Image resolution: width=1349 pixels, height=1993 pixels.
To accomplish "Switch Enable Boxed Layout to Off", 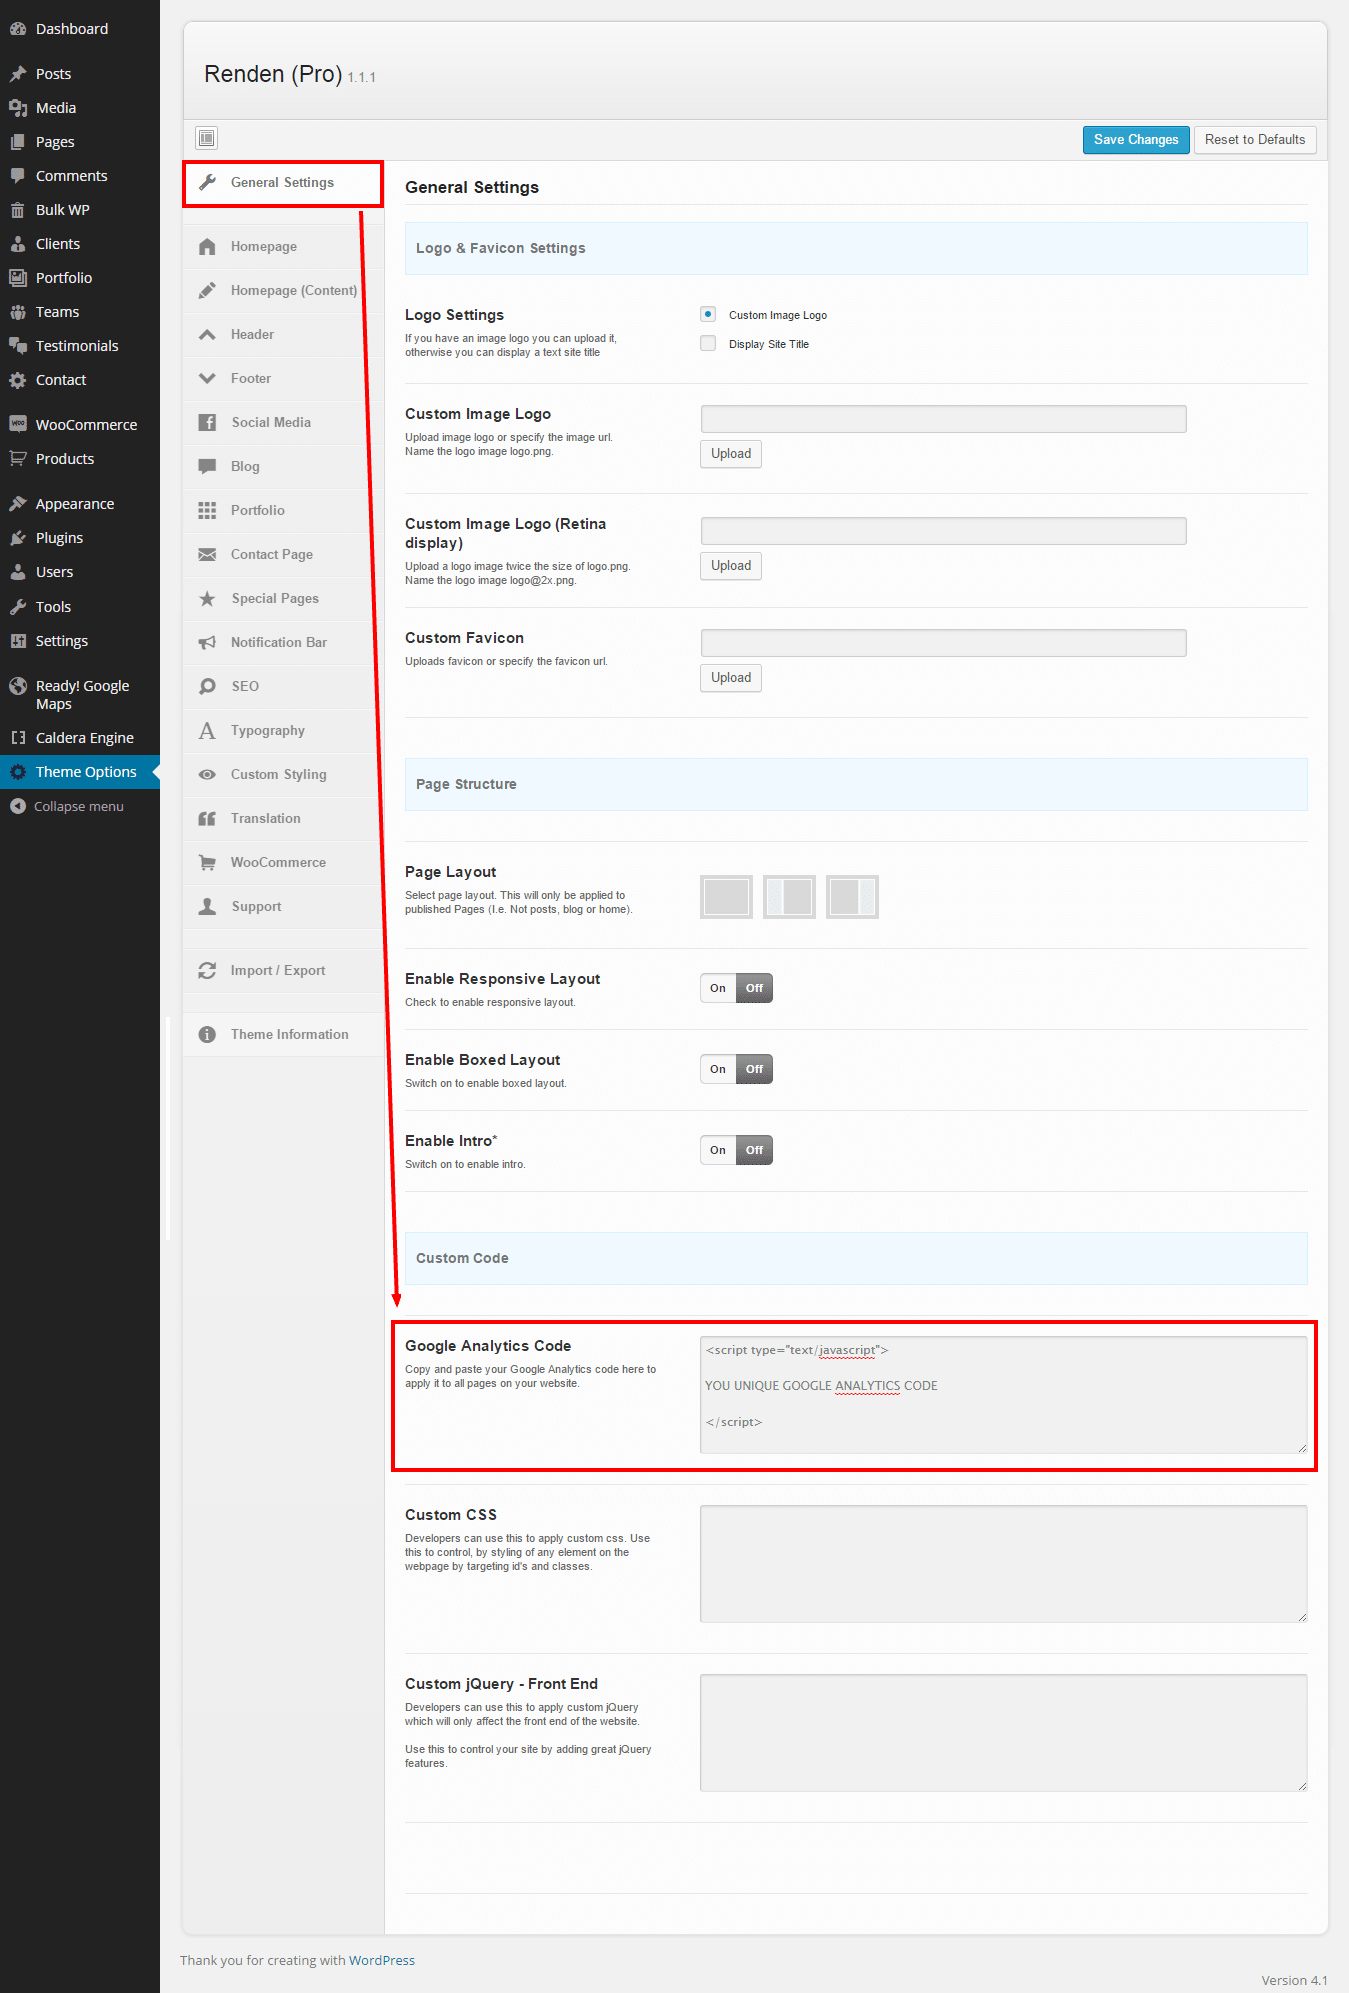I will point(754,1070).
